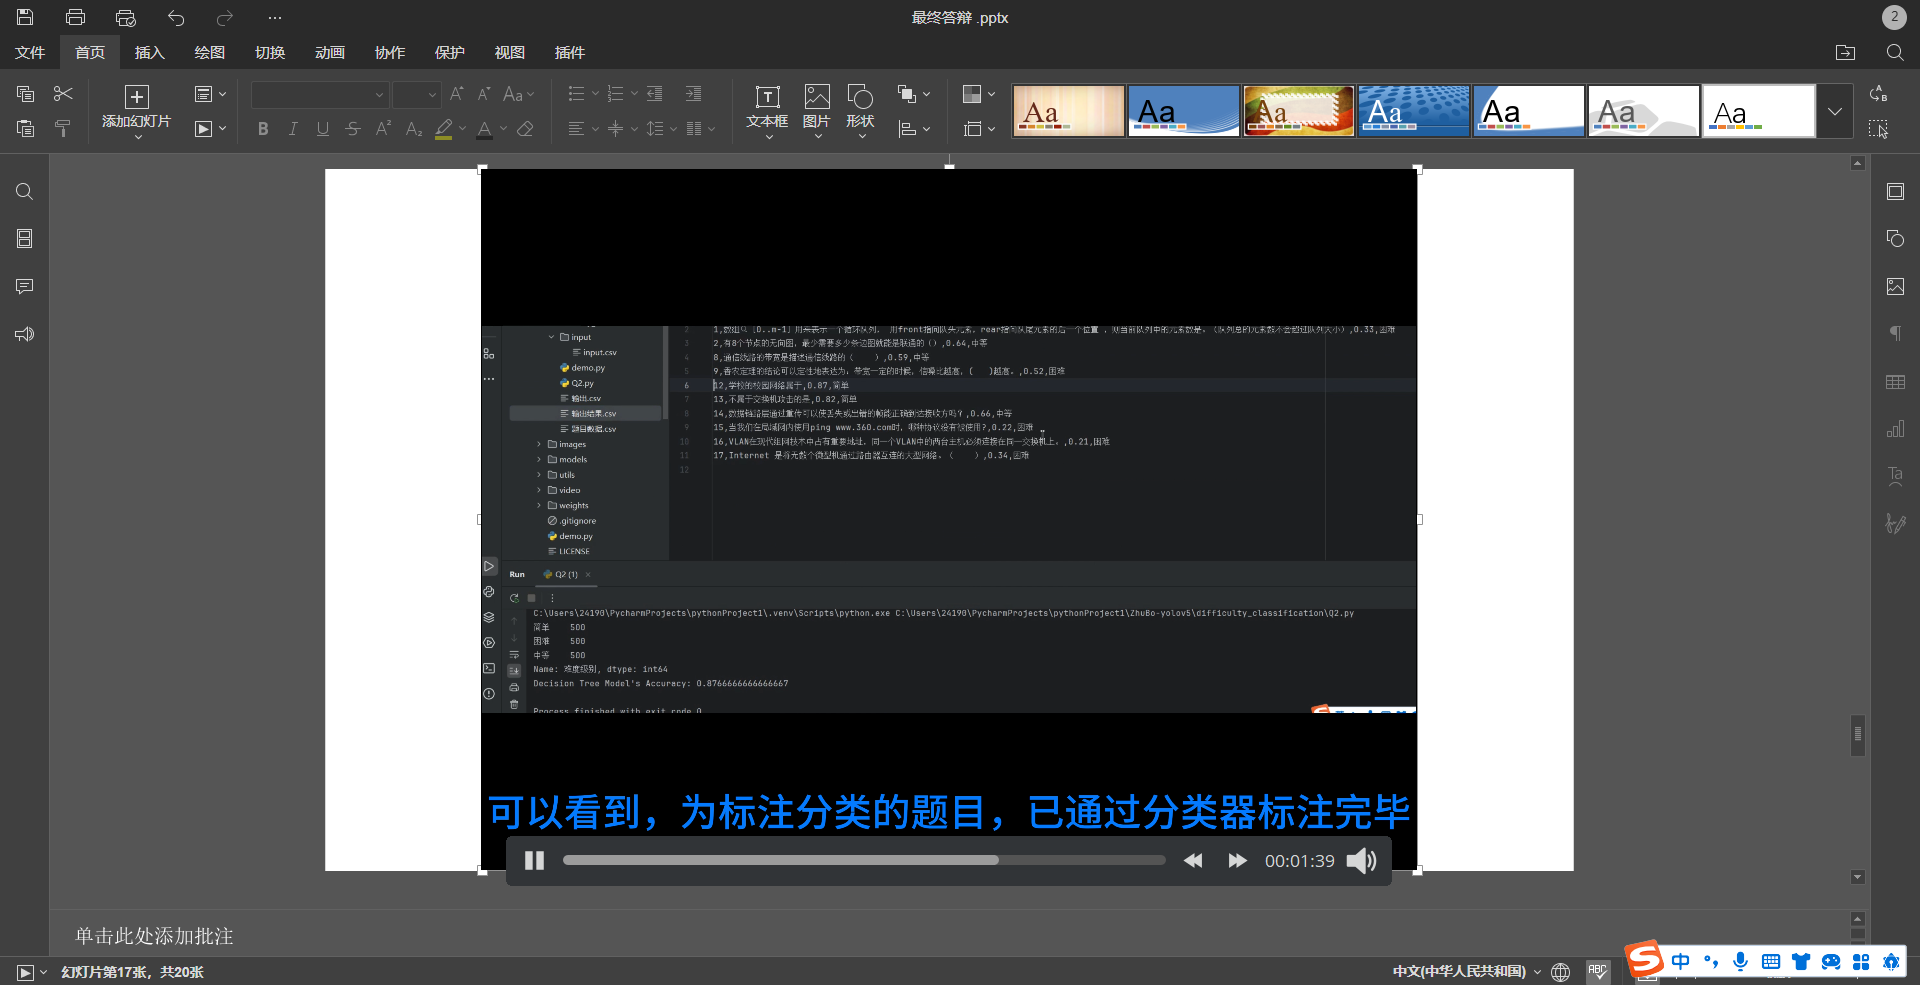Open the numbering list dropdown

[633, 94]
